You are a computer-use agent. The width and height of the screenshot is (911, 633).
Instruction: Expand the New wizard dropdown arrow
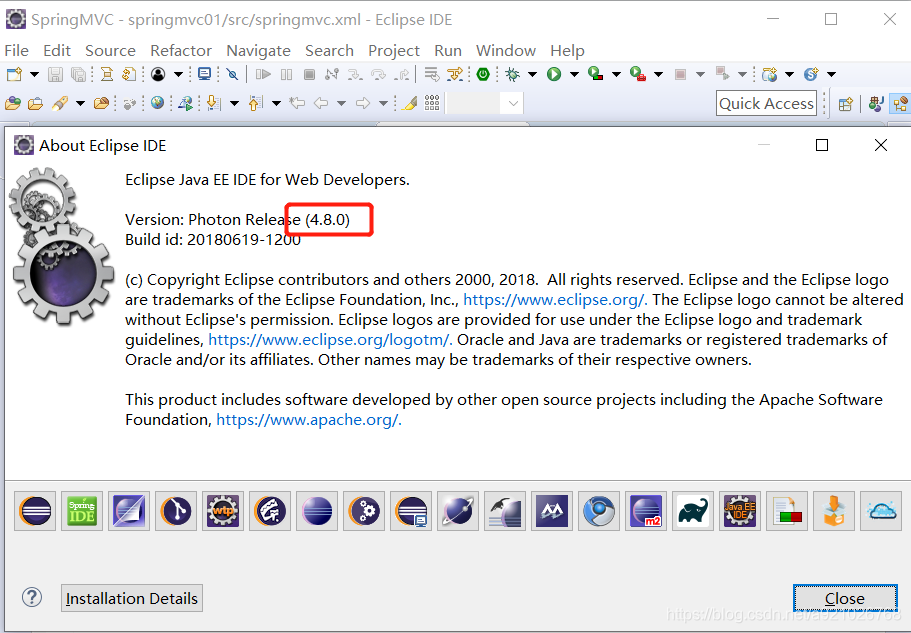pyautogui.click(x=34, y=74)
